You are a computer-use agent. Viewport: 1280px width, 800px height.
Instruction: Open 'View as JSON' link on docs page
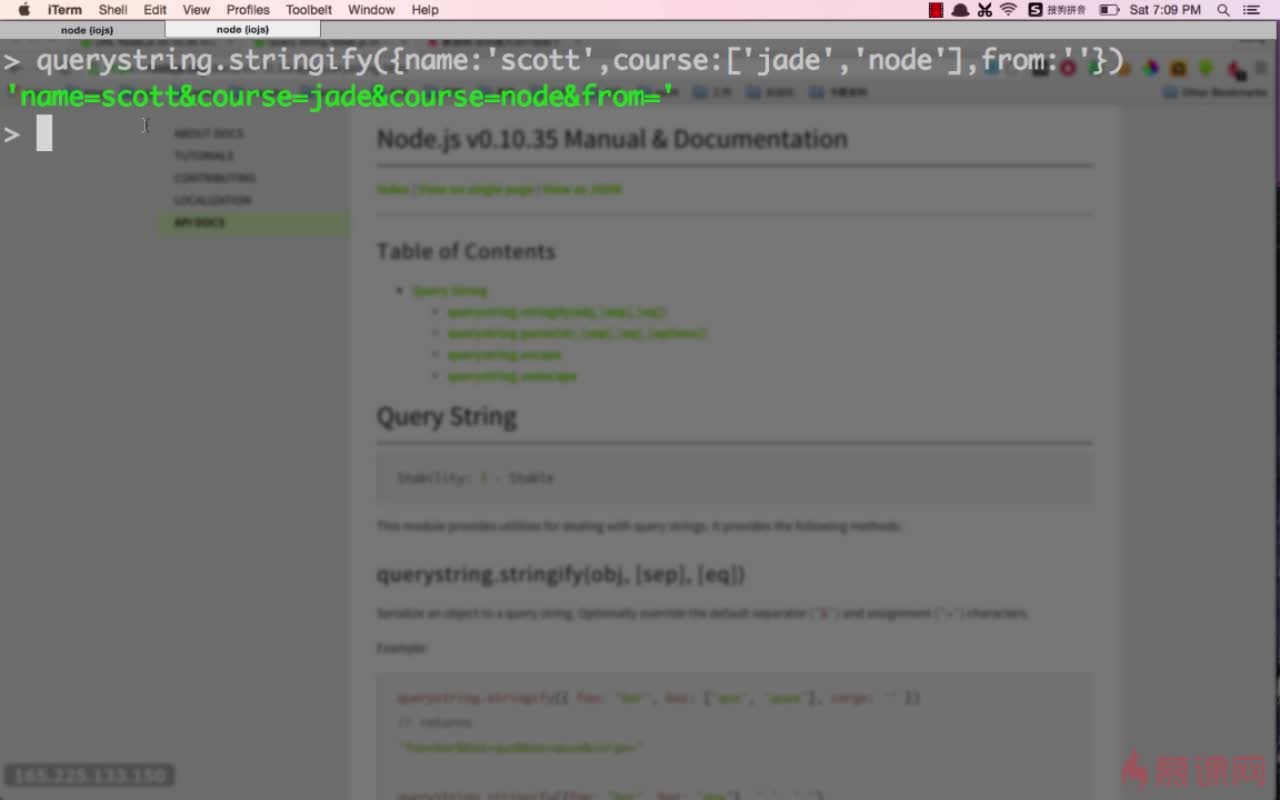click(x=582, y=189)
